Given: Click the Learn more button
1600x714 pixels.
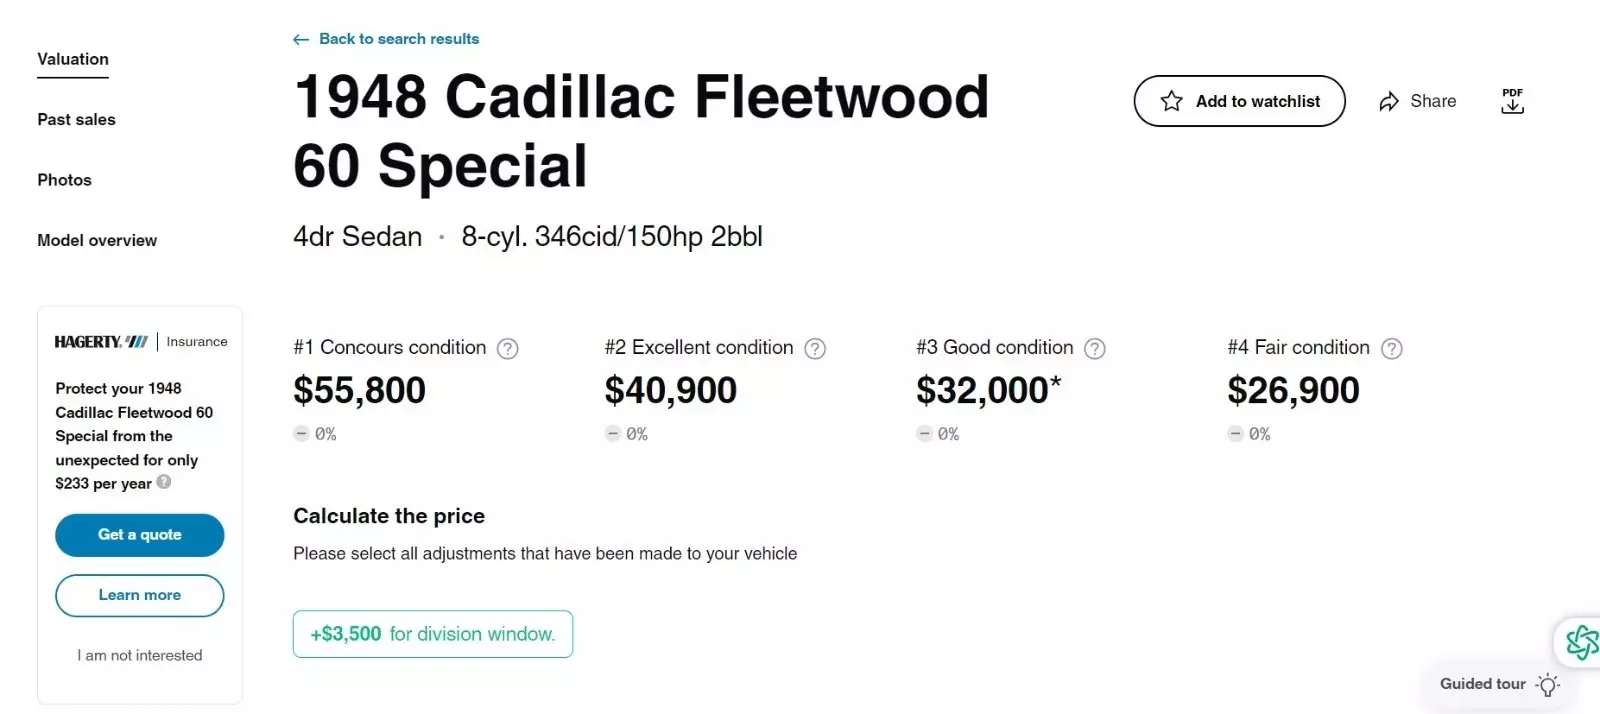Looking at the screenshot, I should (139, 595).
